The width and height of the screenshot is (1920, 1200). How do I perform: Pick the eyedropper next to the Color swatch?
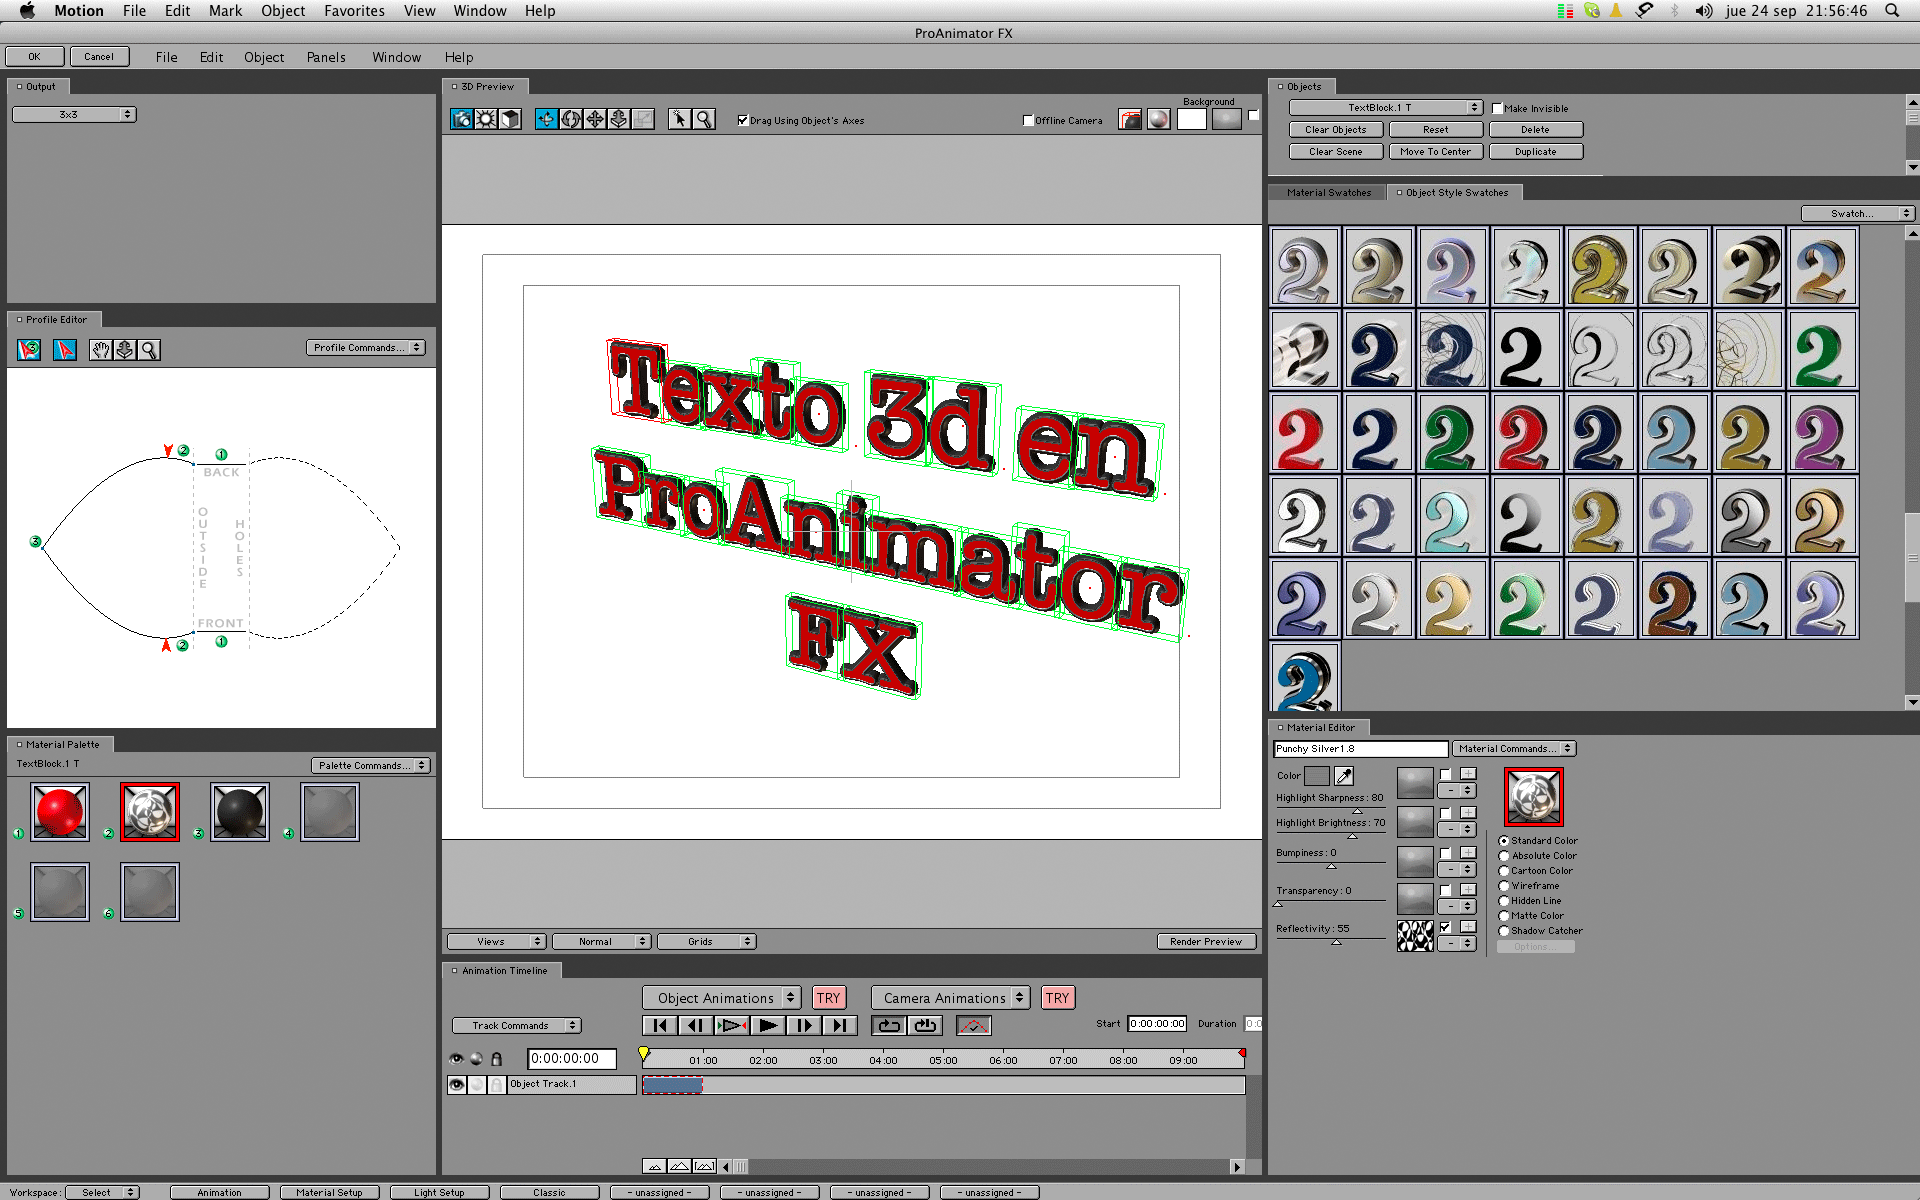[x=1344, y=776]
